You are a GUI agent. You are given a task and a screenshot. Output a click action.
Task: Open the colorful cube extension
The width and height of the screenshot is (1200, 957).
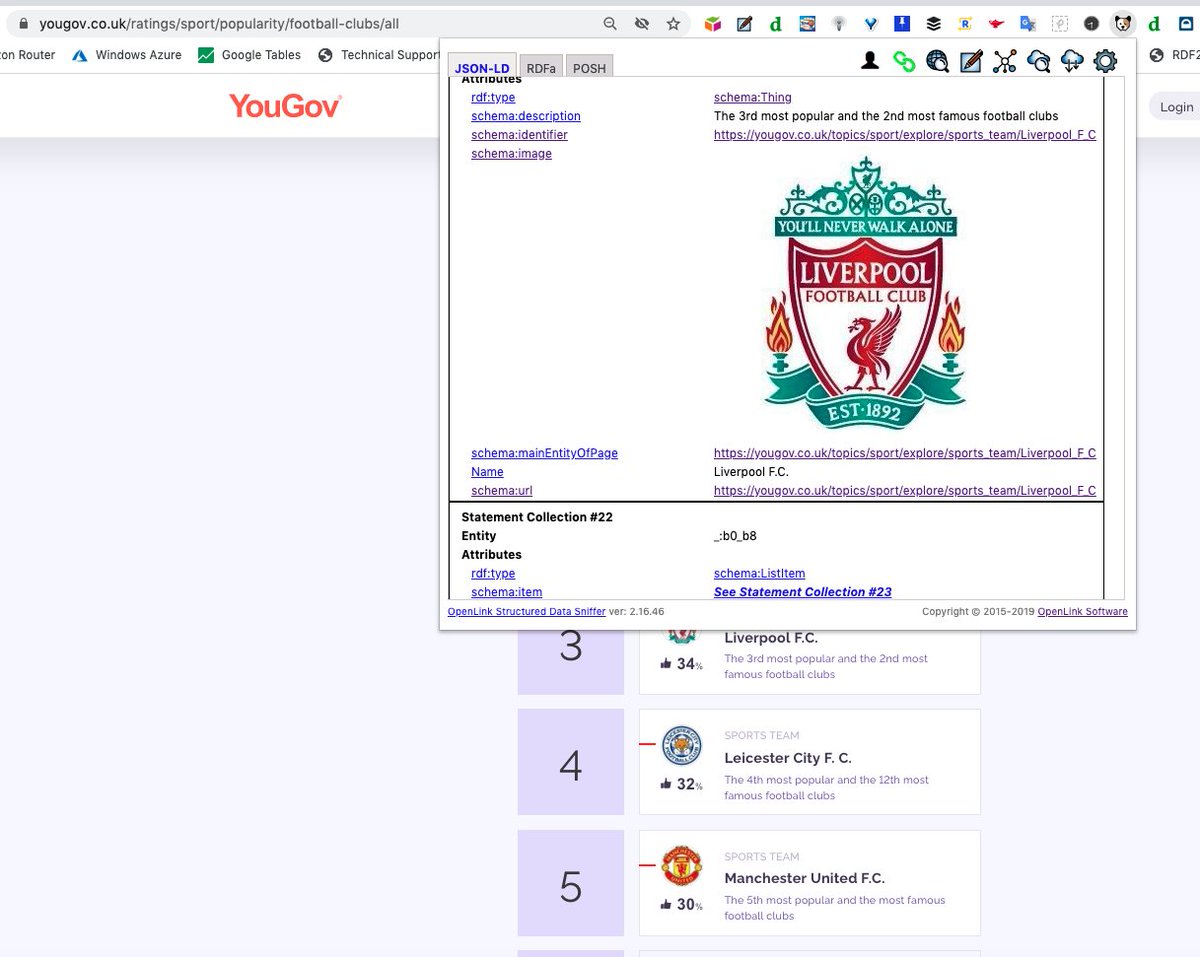tap(712, 23)
